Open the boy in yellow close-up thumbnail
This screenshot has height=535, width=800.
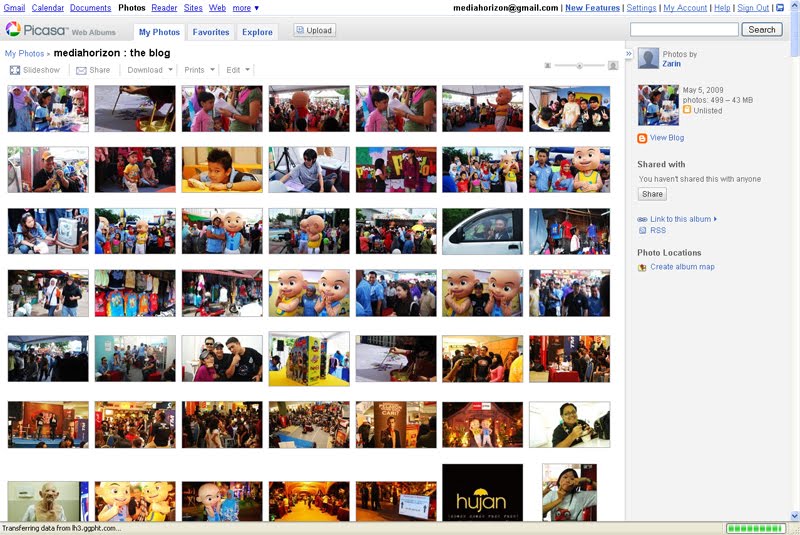click(x=222, y=170)
